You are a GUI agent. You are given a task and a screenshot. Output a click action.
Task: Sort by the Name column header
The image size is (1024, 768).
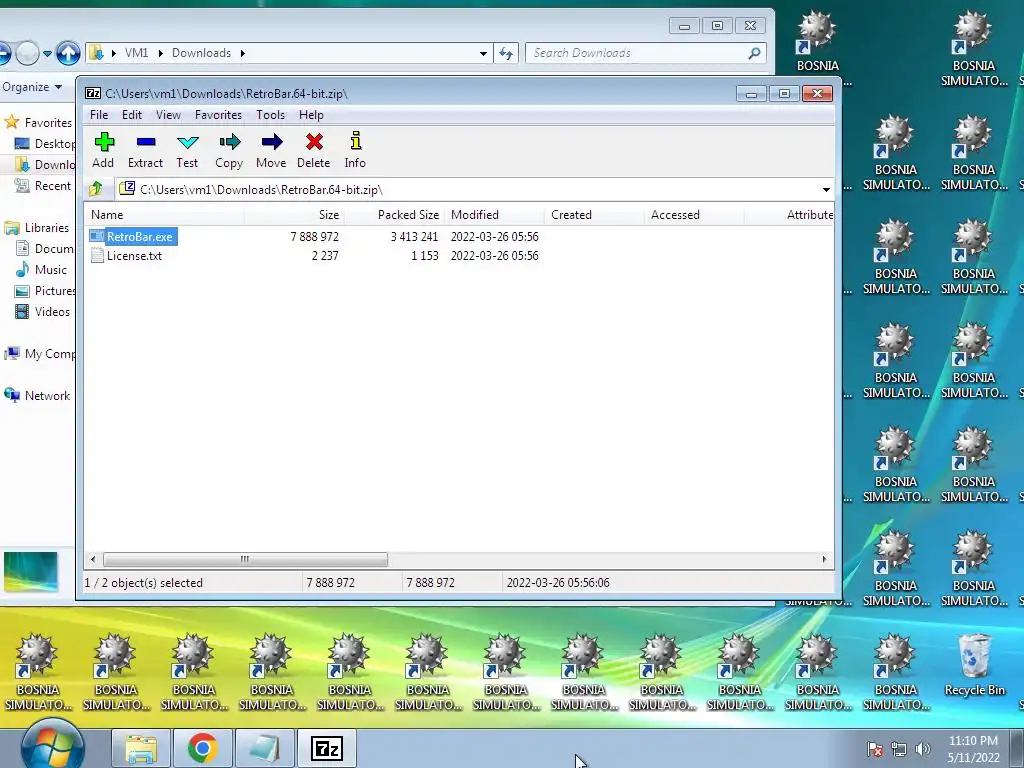pyautogui.click(x=164, y=215)
